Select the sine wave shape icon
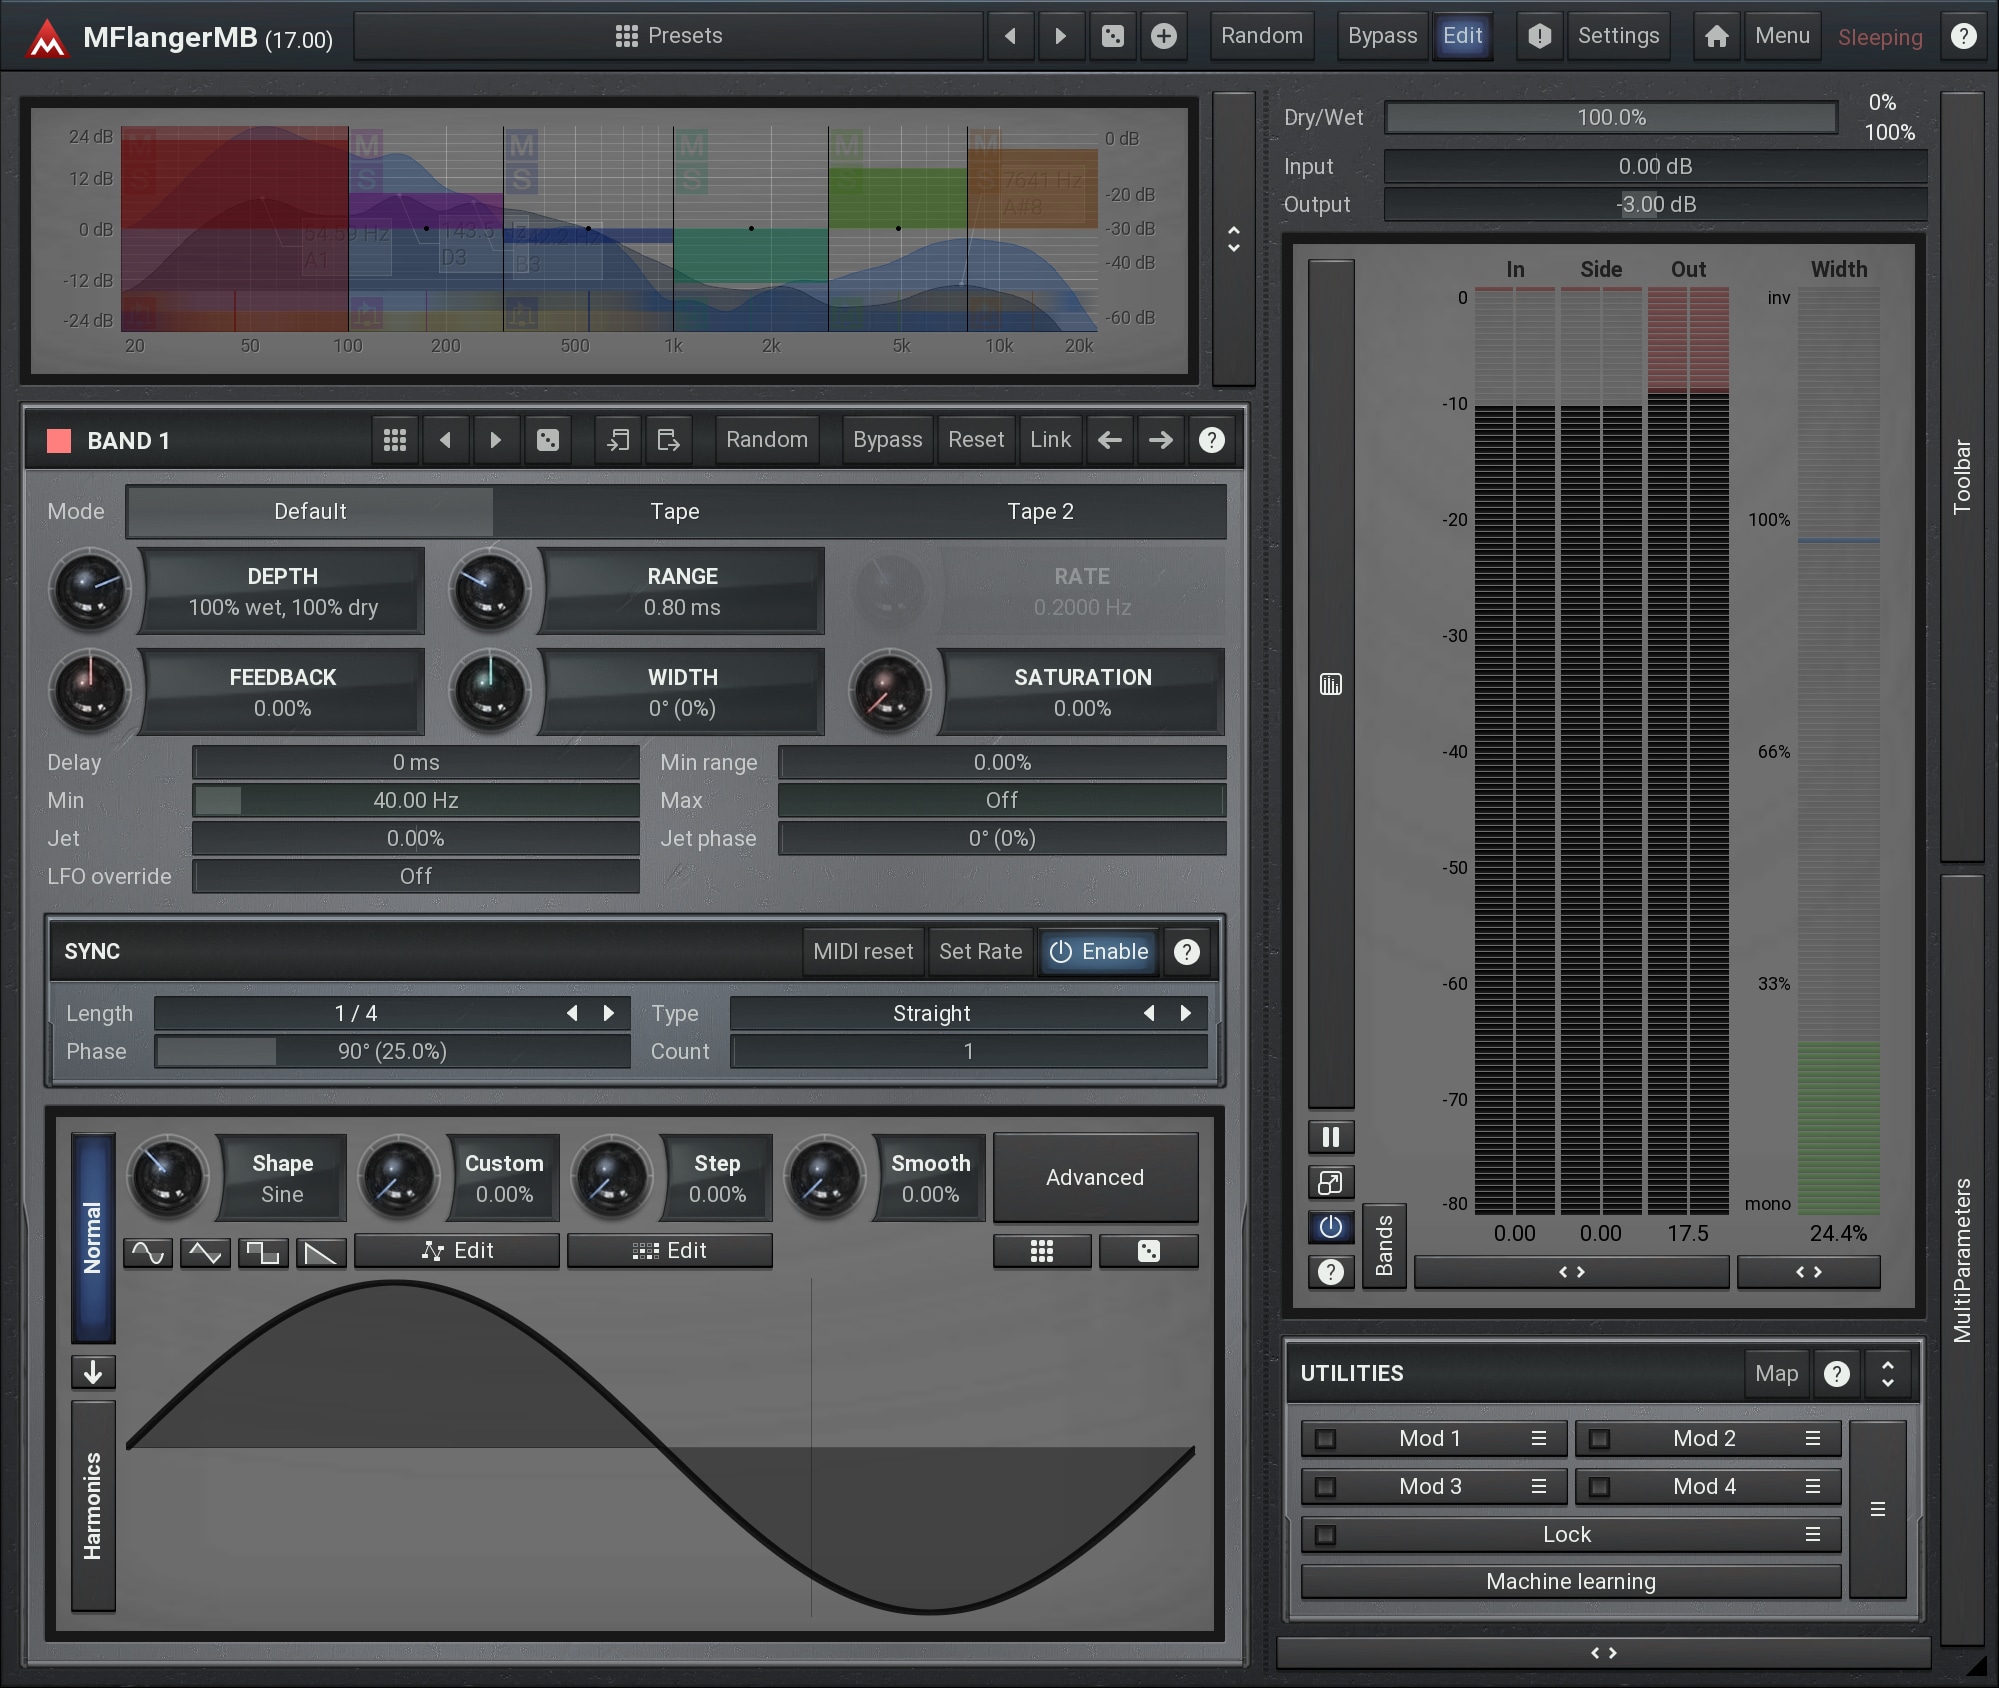Screen dimensions: 1999x1688 148,1252
